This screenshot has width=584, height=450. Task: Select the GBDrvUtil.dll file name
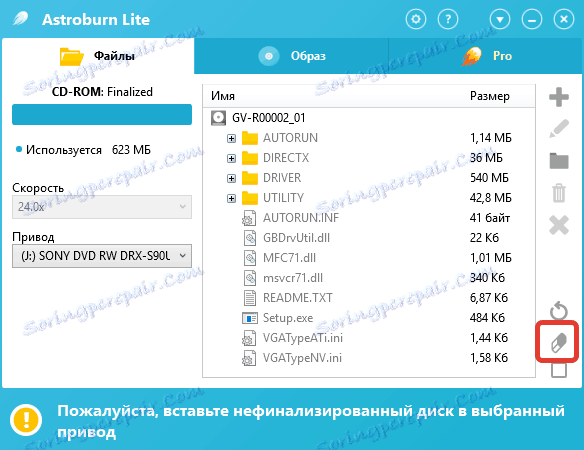296,238
